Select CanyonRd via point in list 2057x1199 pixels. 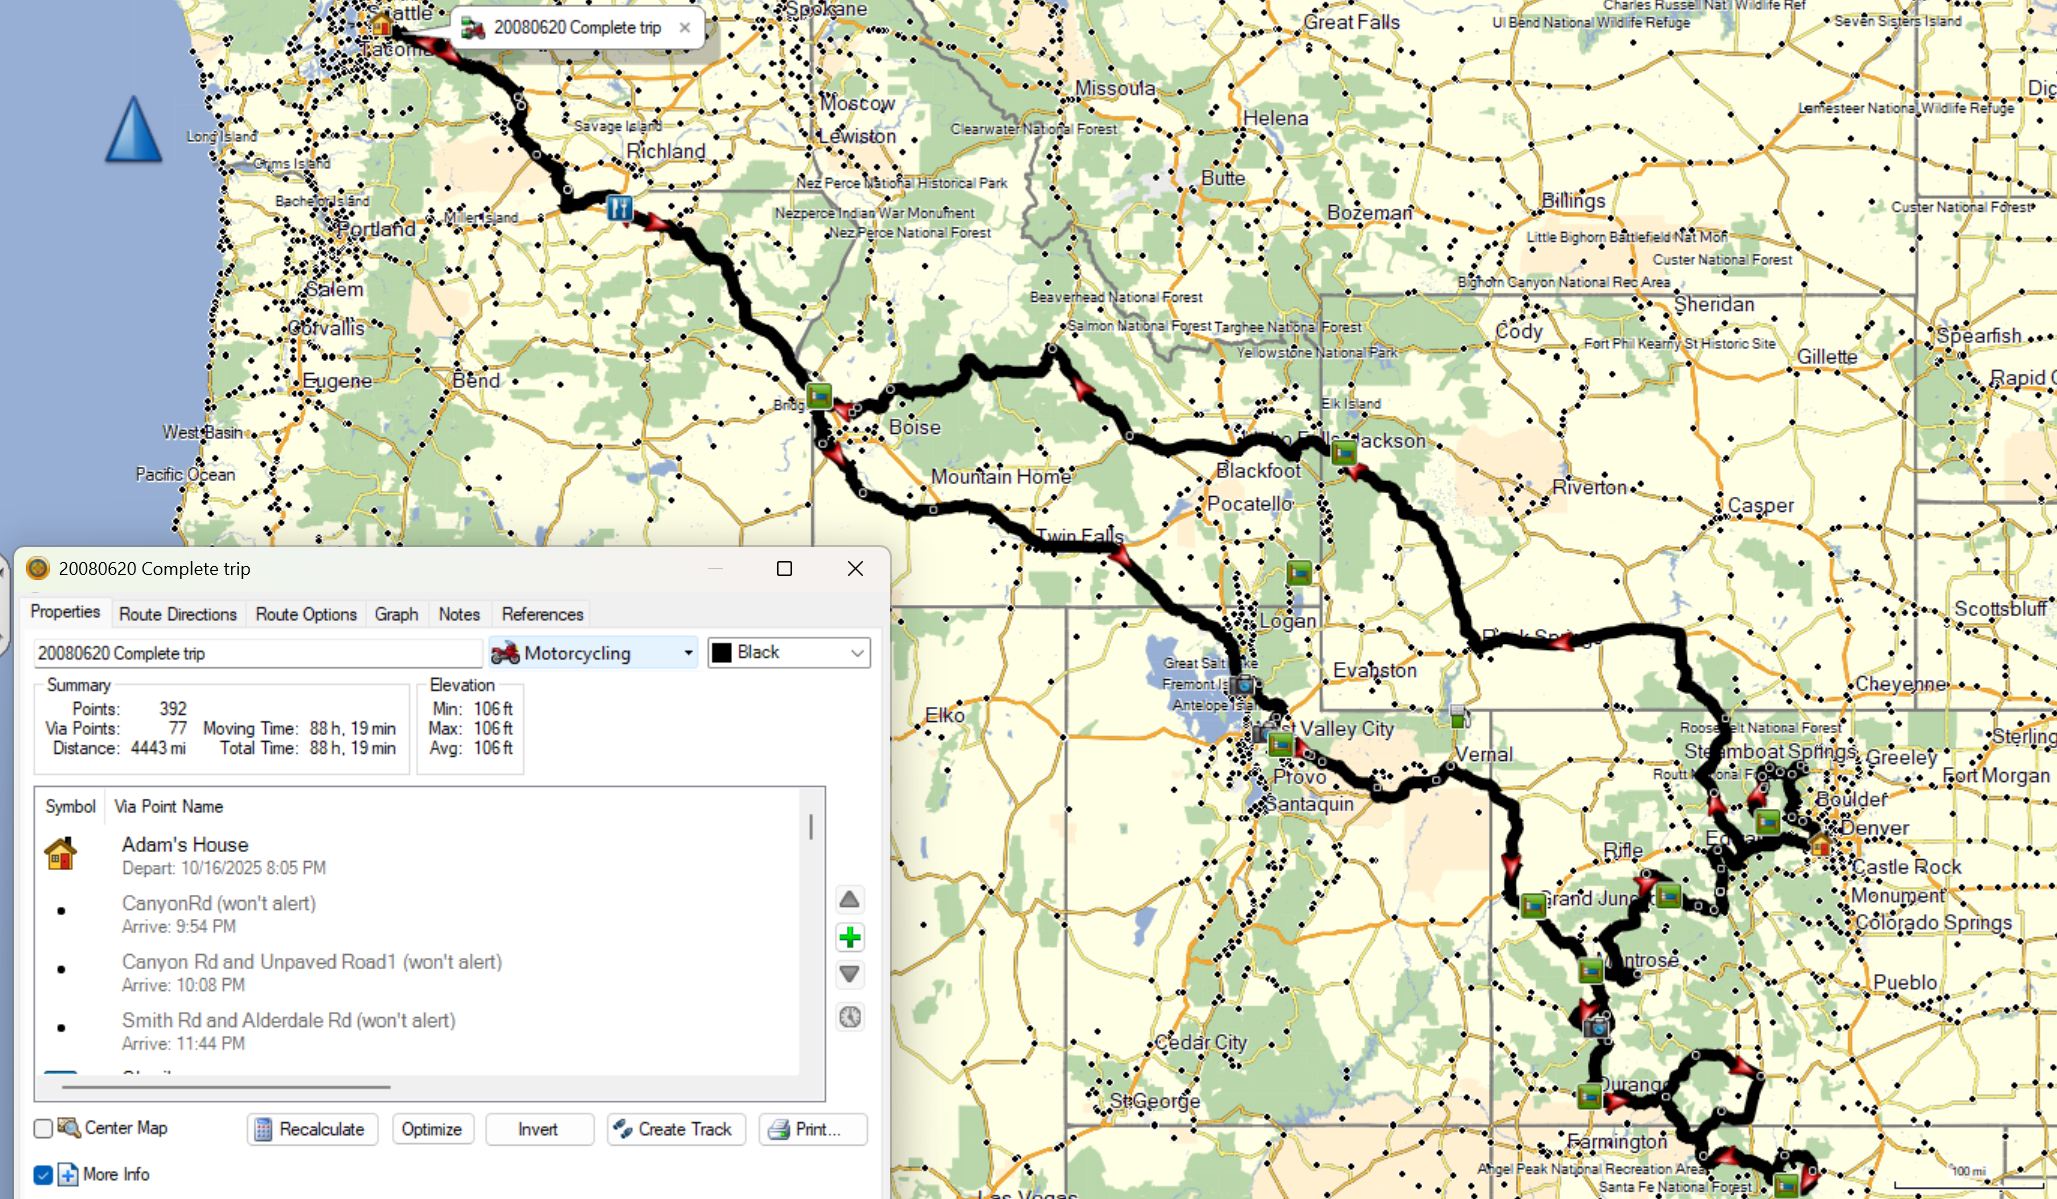[x=218, y=903]
